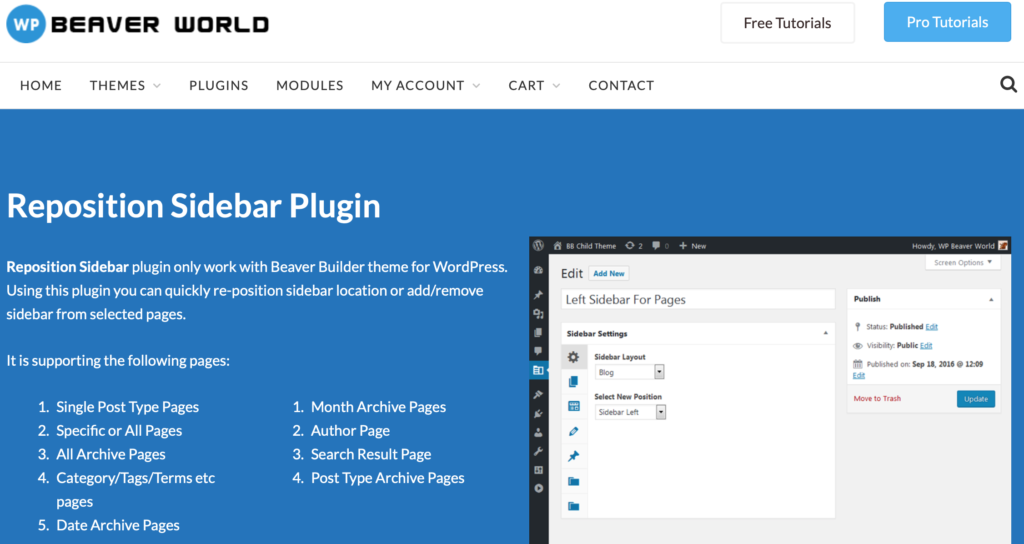Screen dimensions: 1024x544
Task: Open the Users person icon in admin menu
Action: 538,432
